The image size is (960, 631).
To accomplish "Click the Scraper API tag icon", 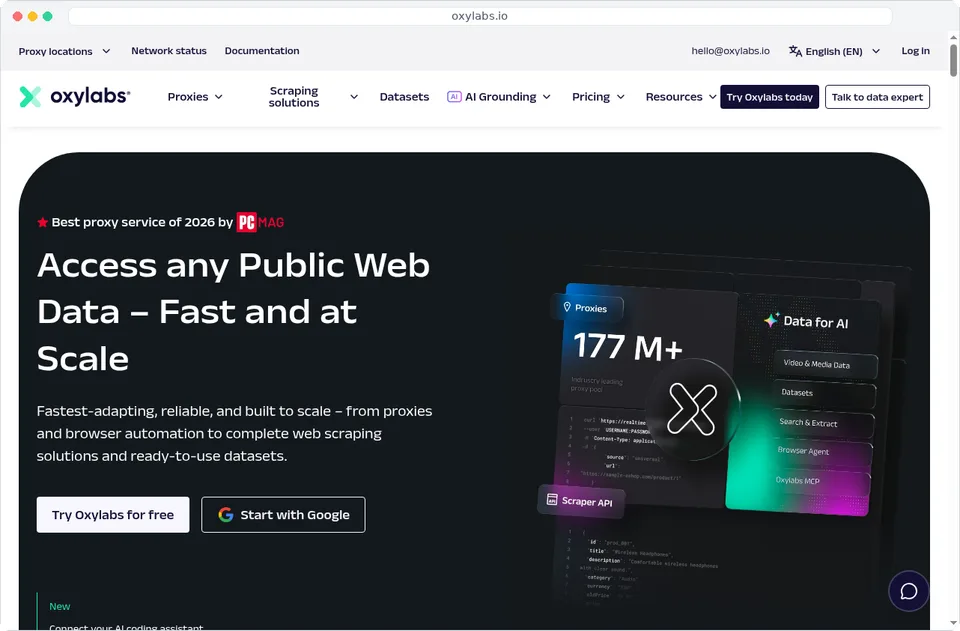I will coord(552,499).
